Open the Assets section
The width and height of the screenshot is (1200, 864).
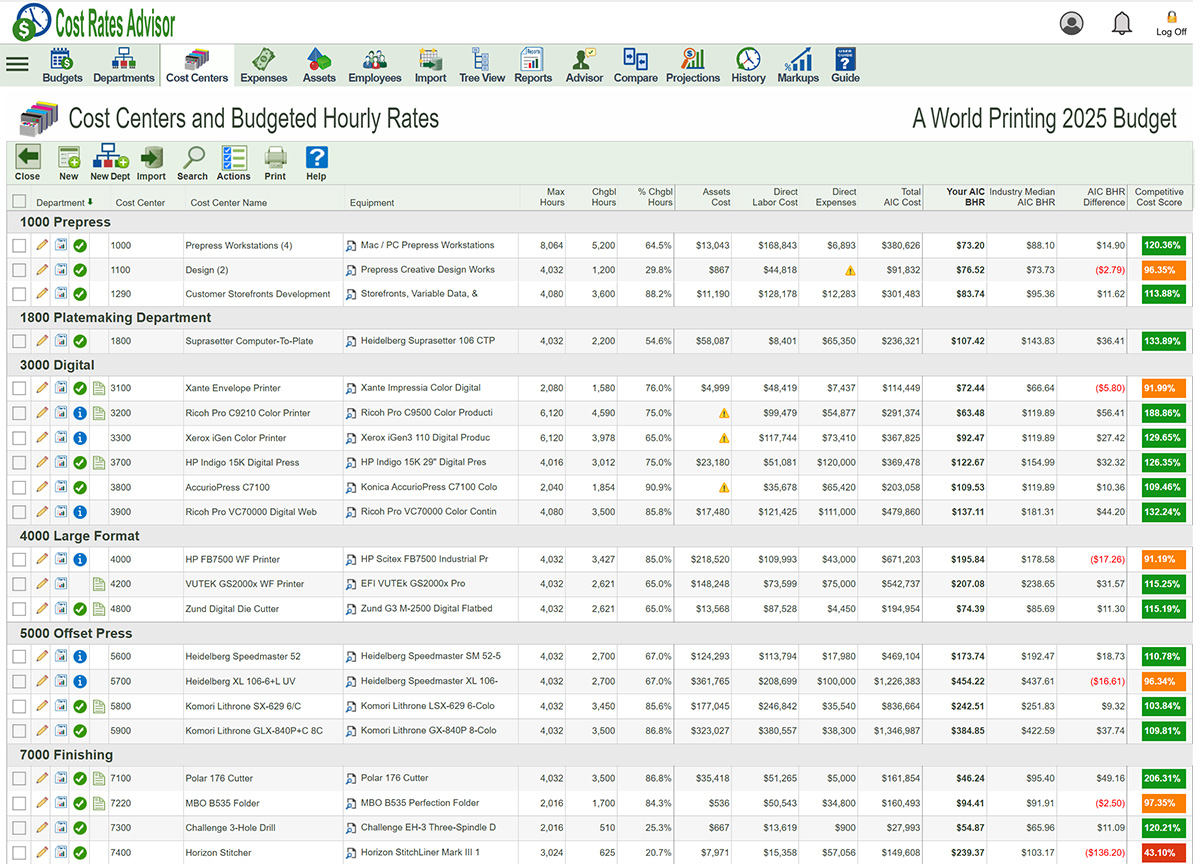[319, 66]
